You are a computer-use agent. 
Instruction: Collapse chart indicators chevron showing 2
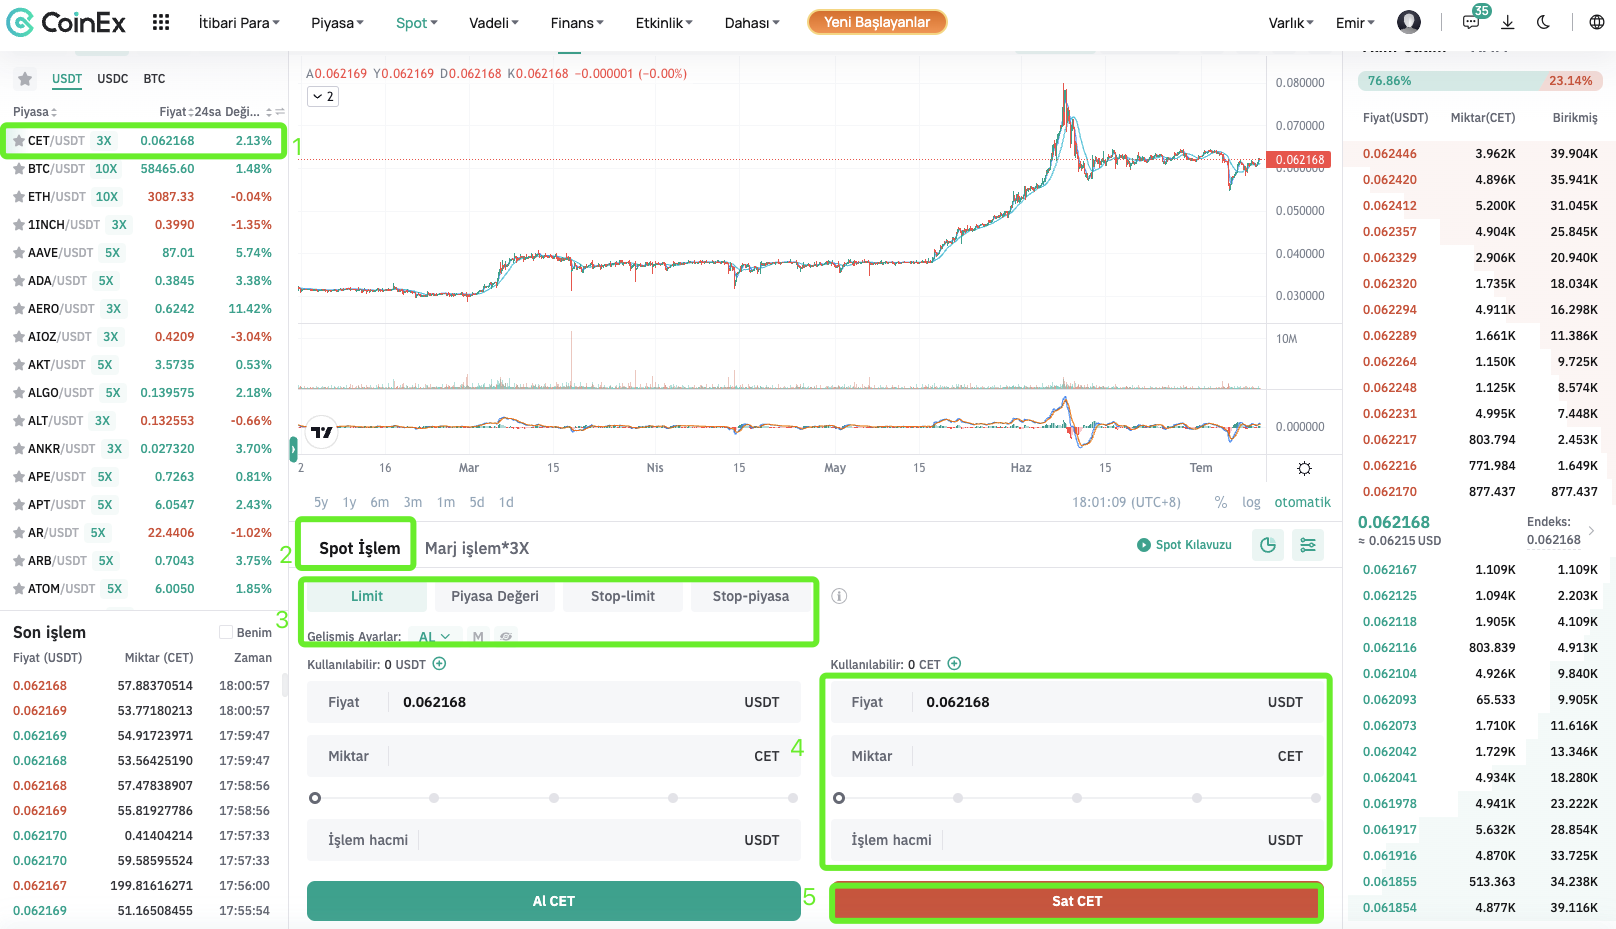coord(323,97)
